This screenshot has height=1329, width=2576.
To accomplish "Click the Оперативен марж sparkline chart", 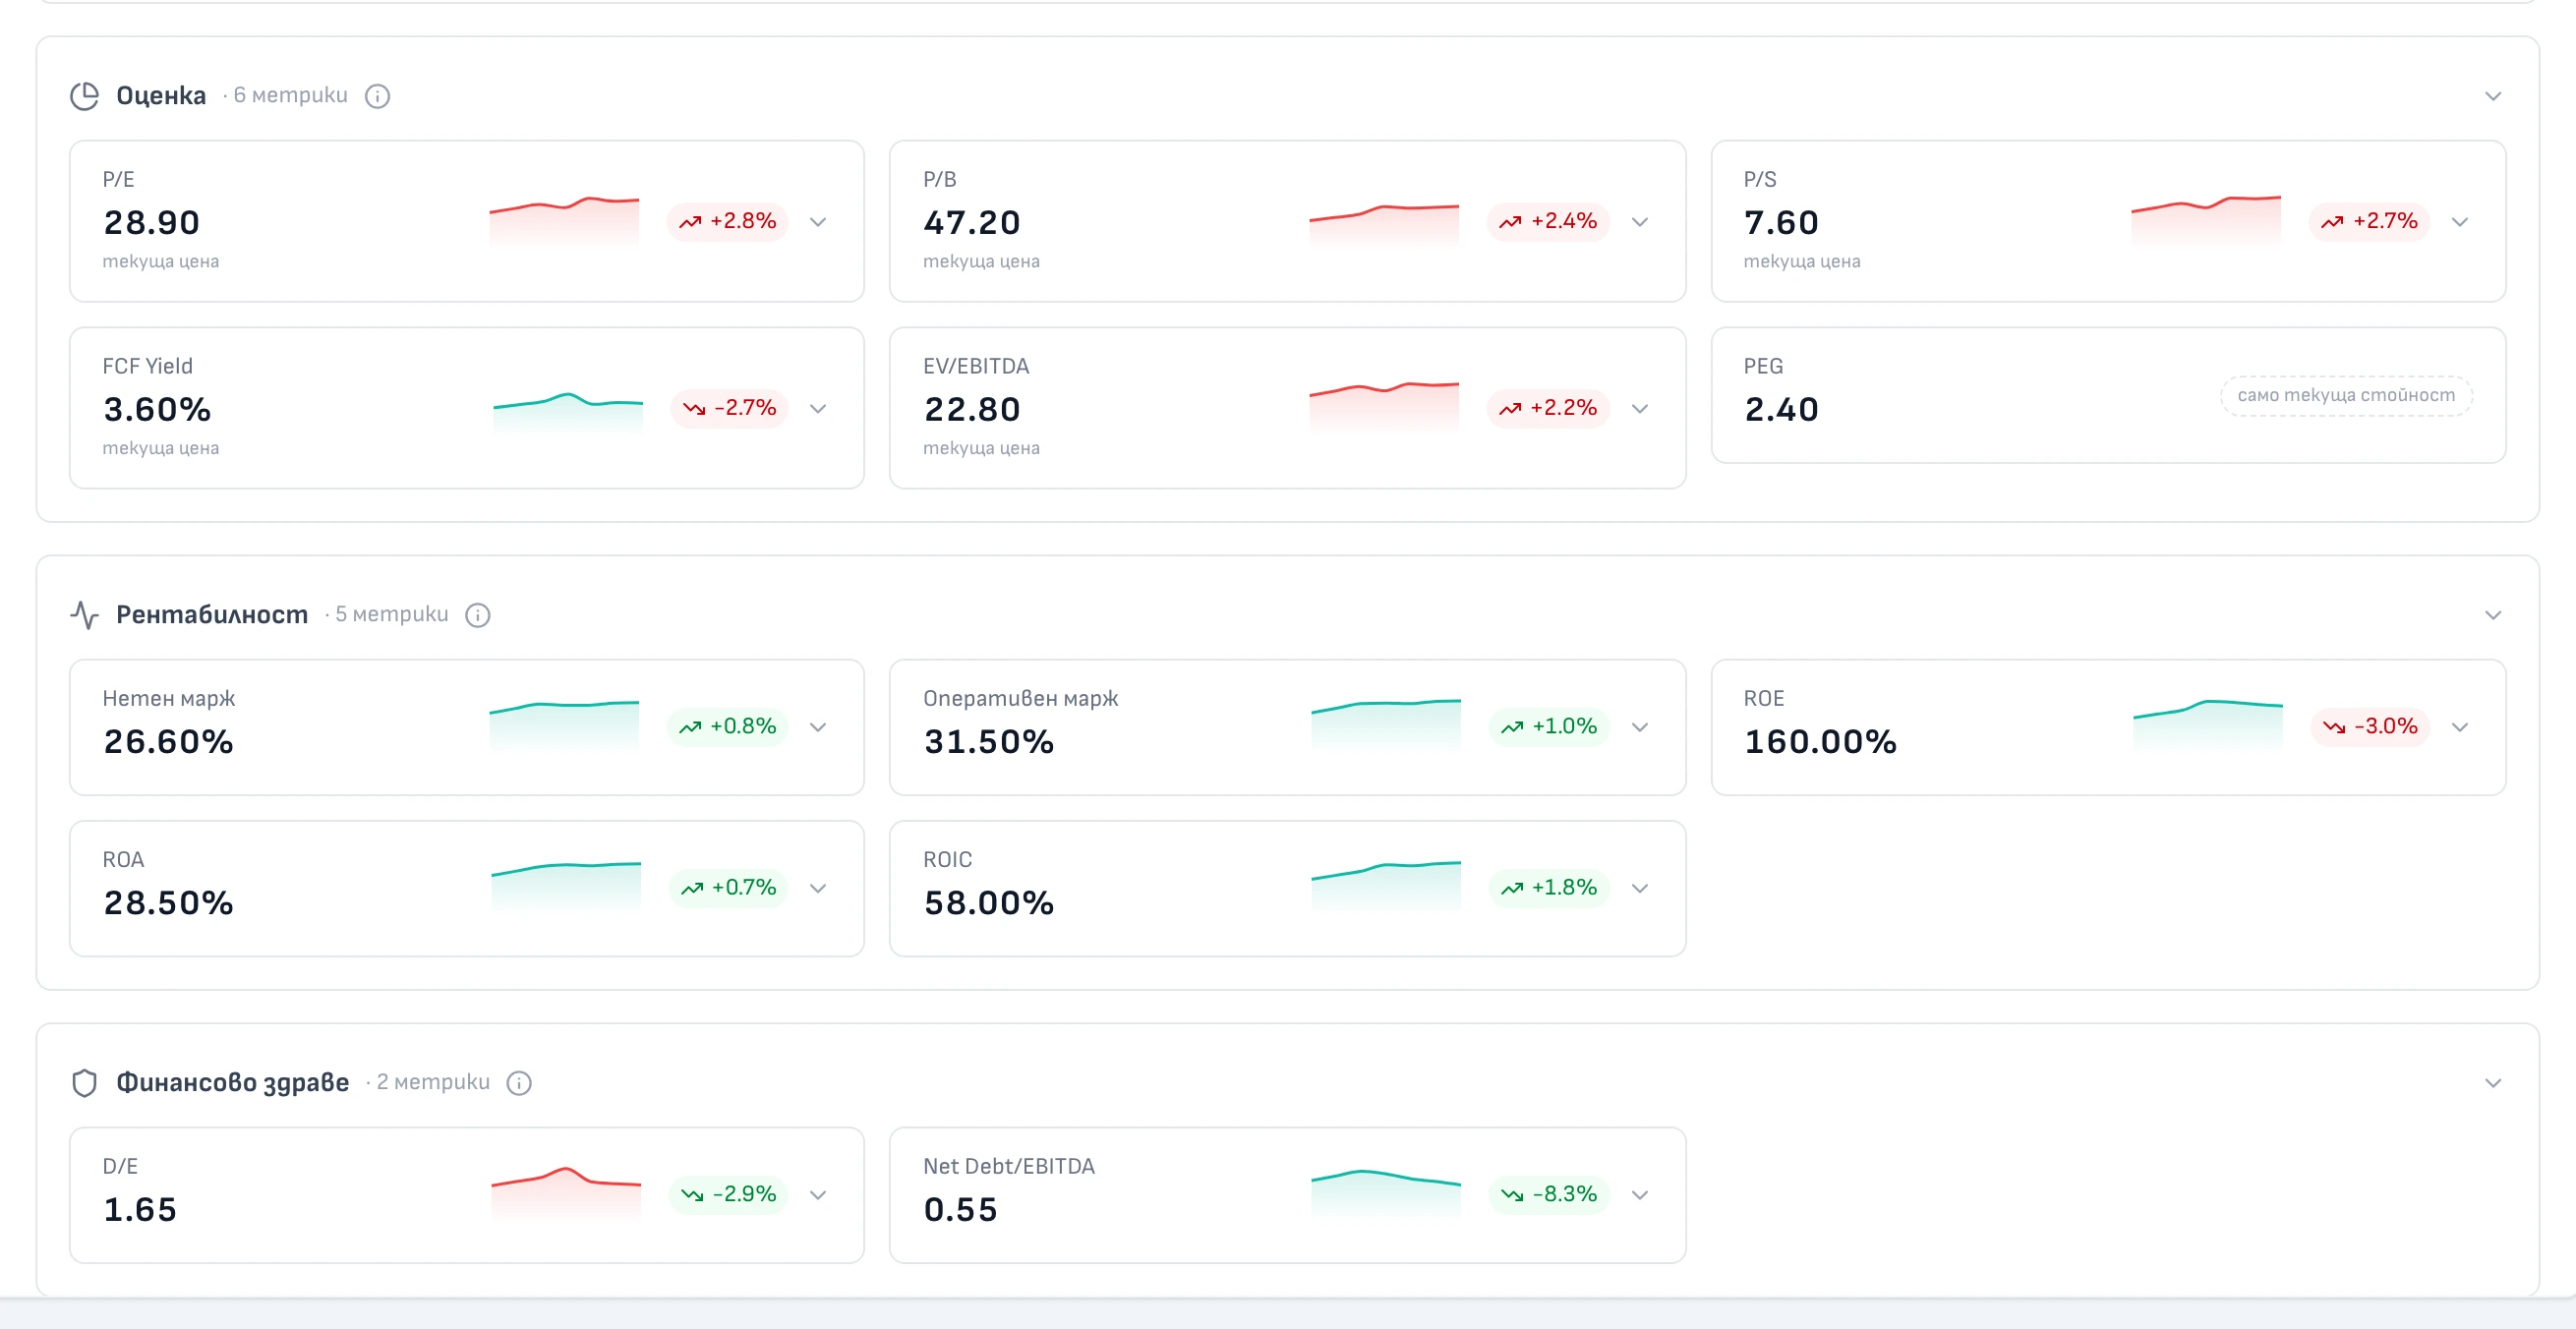I will pos(1386,725).
